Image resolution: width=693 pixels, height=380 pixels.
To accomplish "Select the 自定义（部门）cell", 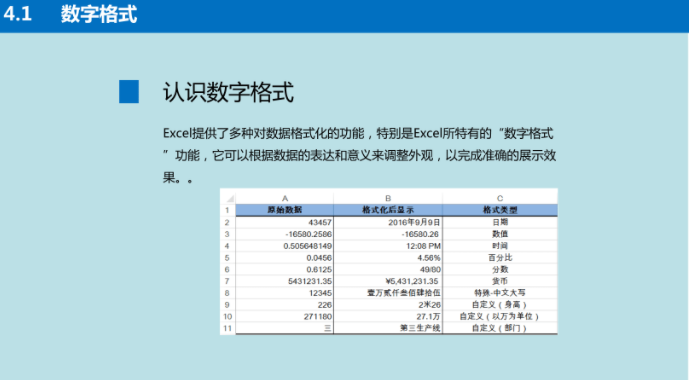I will click(500, 328).
